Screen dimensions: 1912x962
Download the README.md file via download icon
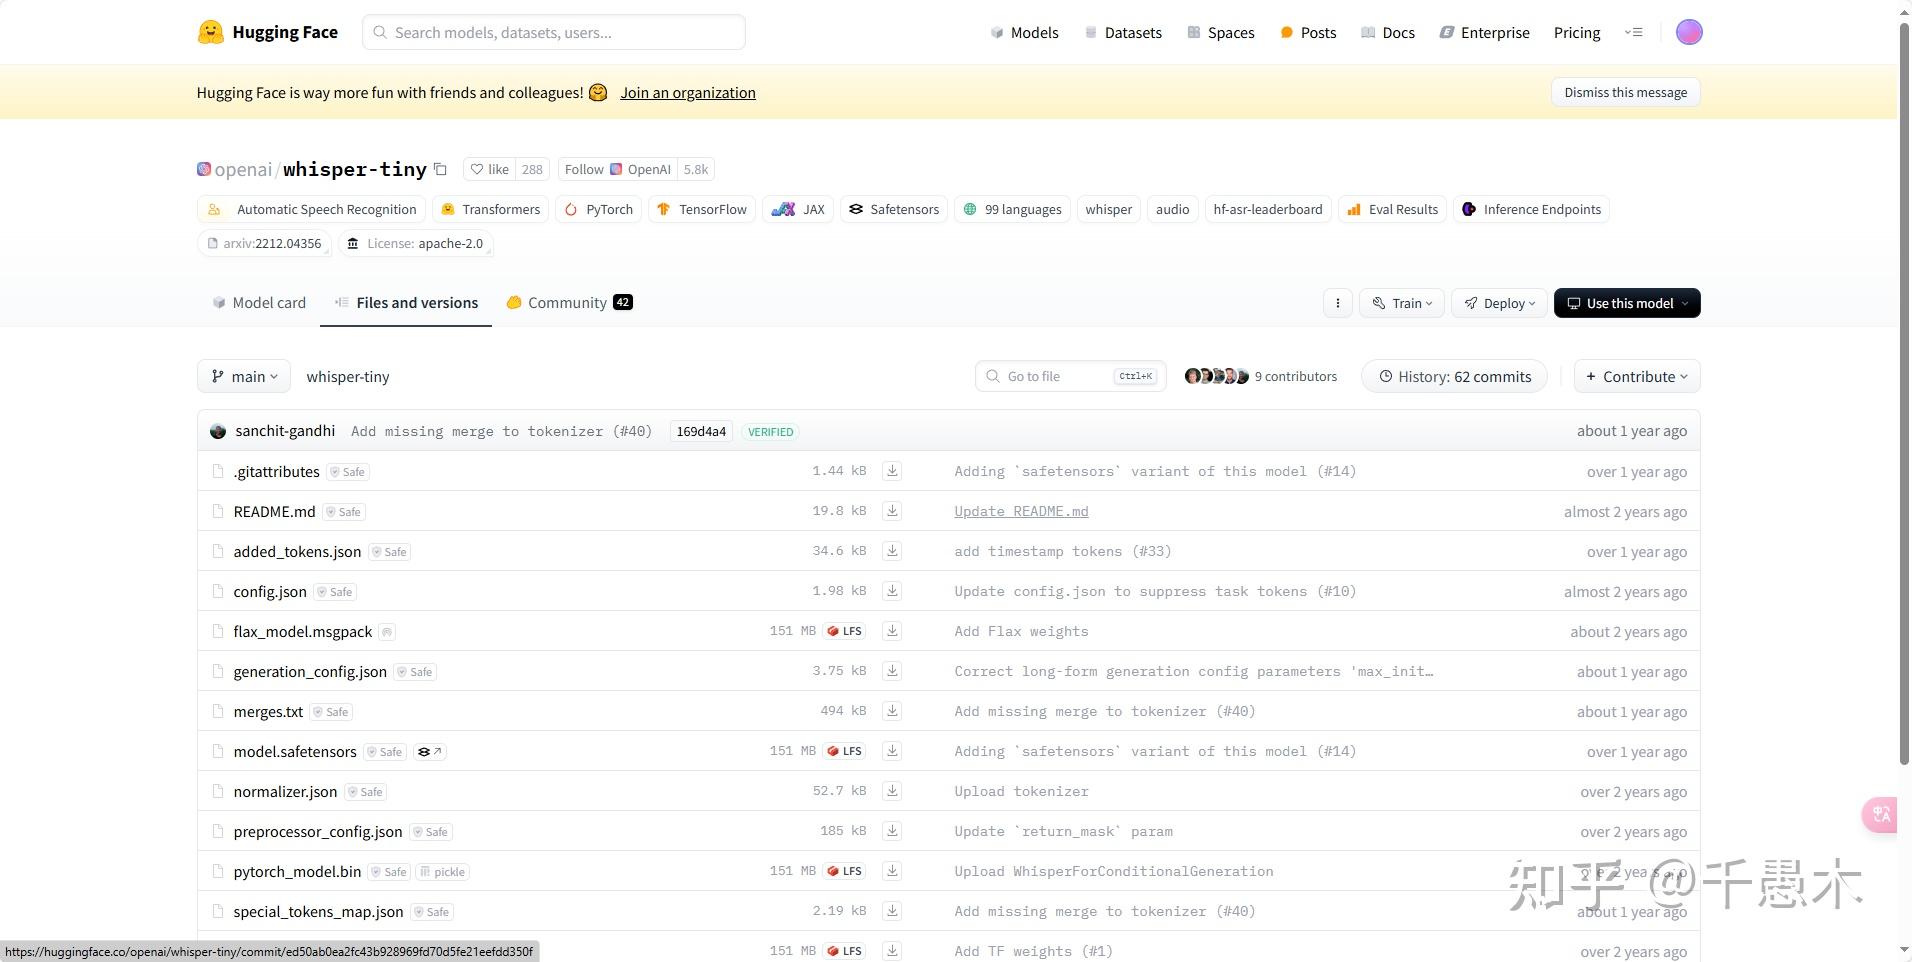point(892,511)
